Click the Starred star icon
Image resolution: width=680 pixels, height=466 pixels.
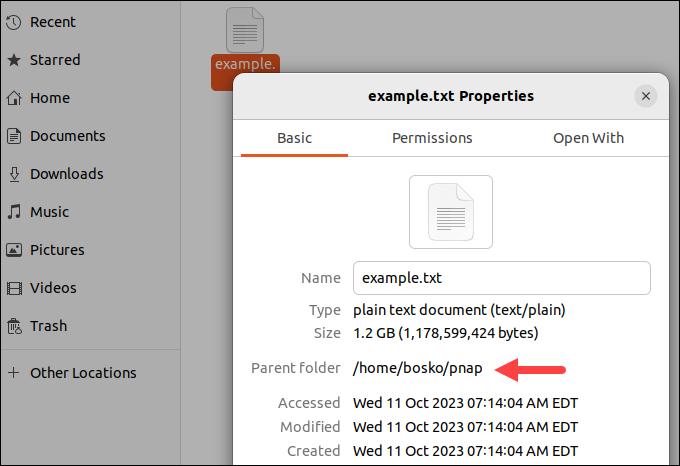(14, 60)
